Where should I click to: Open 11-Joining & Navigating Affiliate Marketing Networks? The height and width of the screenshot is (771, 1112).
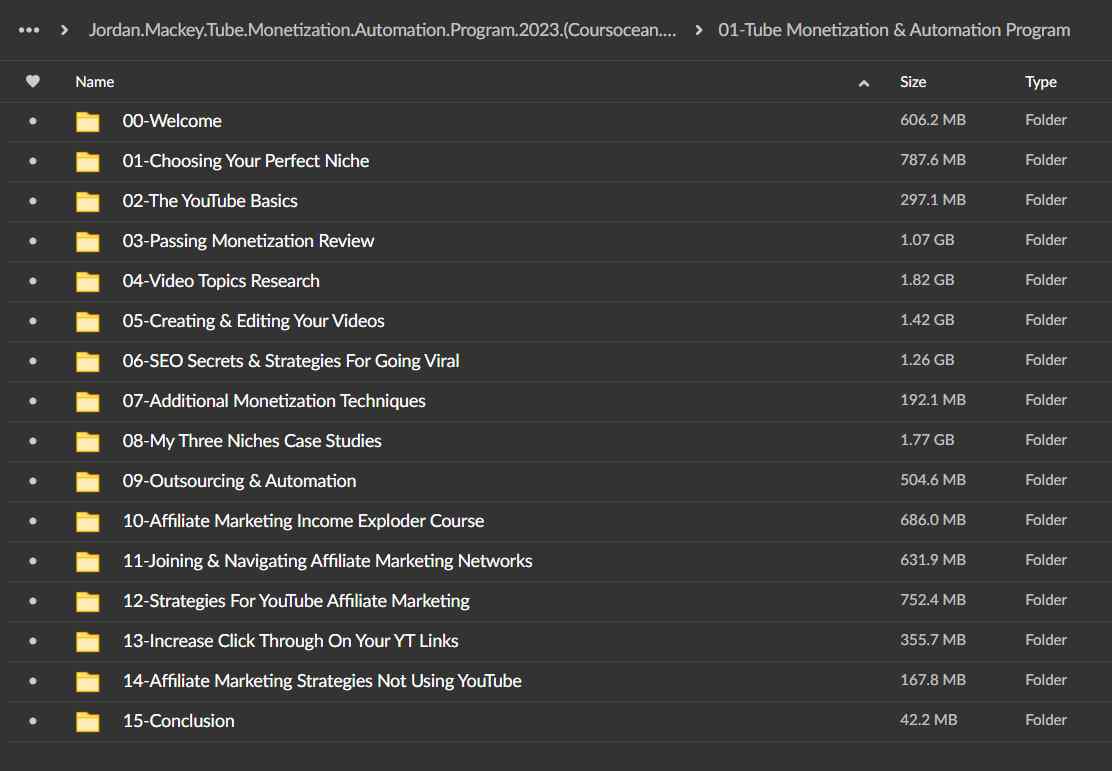pyautogui.click(x=327, y=561)
